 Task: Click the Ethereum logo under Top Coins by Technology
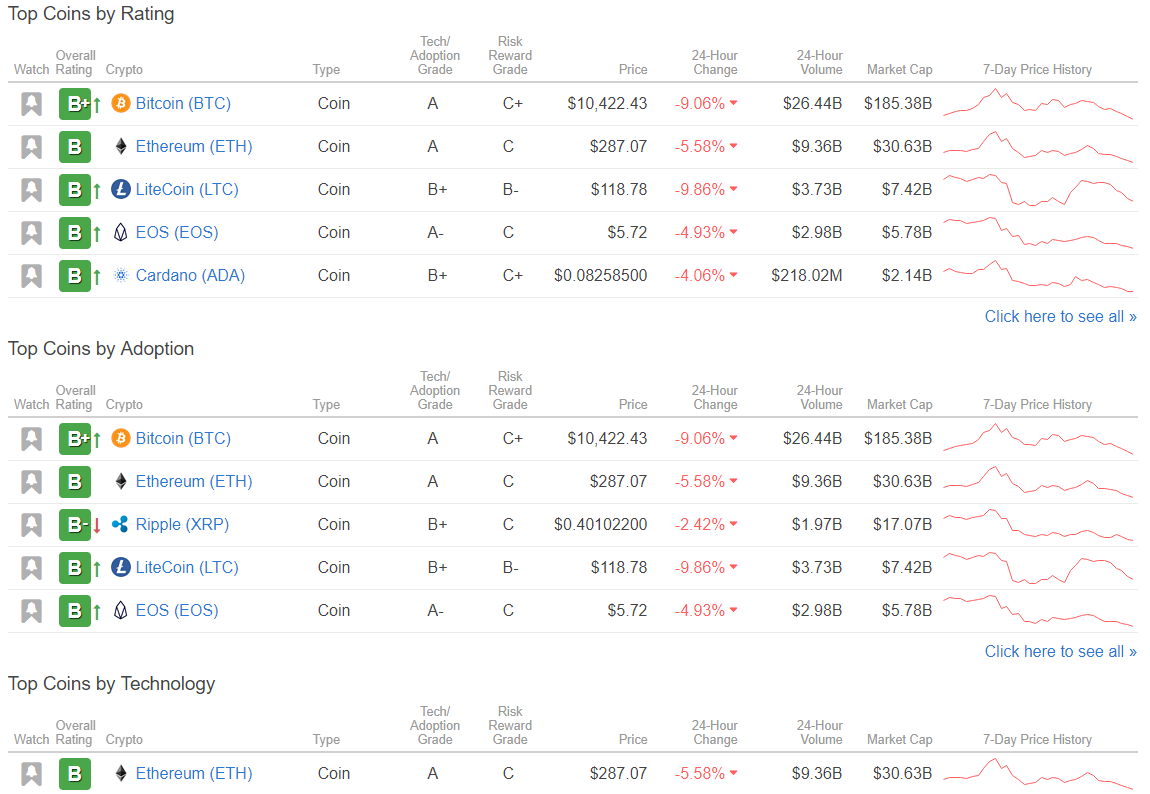click(121, 774)
